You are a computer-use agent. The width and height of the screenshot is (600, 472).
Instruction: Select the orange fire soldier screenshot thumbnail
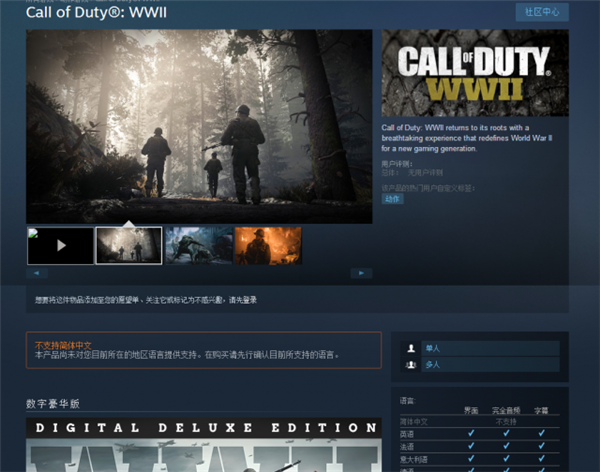click(268, 245)
